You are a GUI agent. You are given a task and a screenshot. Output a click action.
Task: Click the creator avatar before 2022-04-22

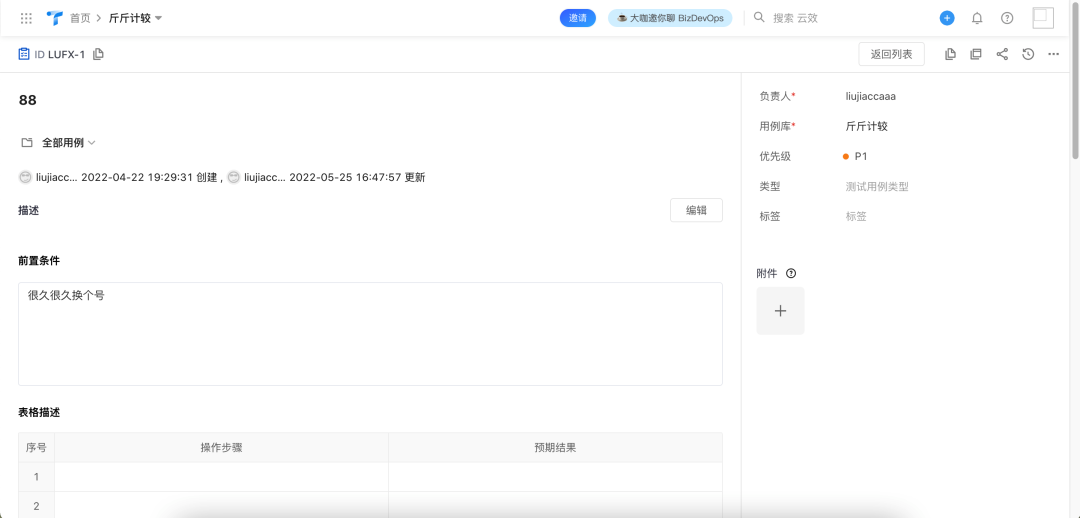pos(25,177)
